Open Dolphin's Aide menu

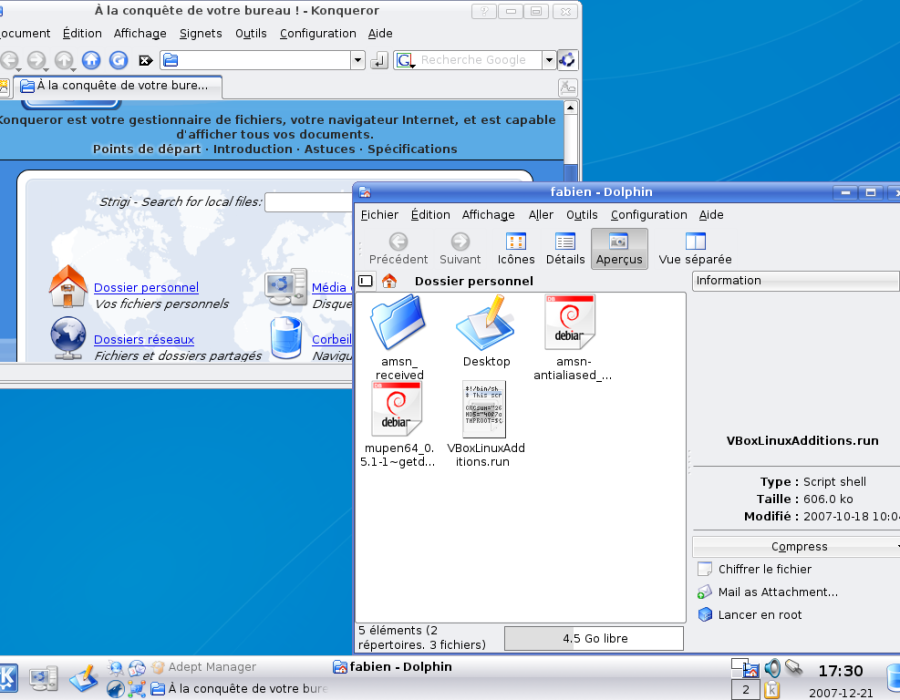711,215
